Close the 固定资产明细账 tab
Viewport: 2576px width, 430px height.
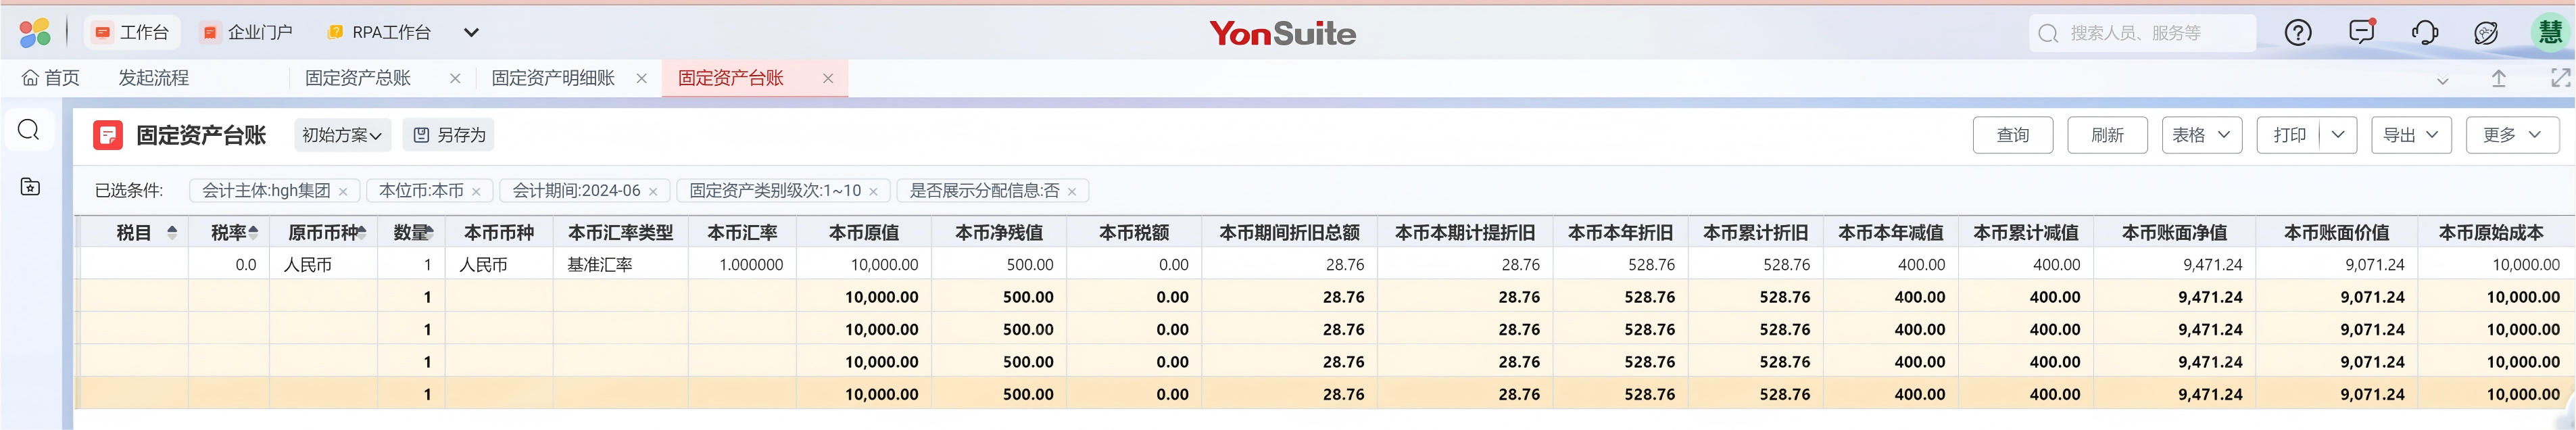[642, 78]
